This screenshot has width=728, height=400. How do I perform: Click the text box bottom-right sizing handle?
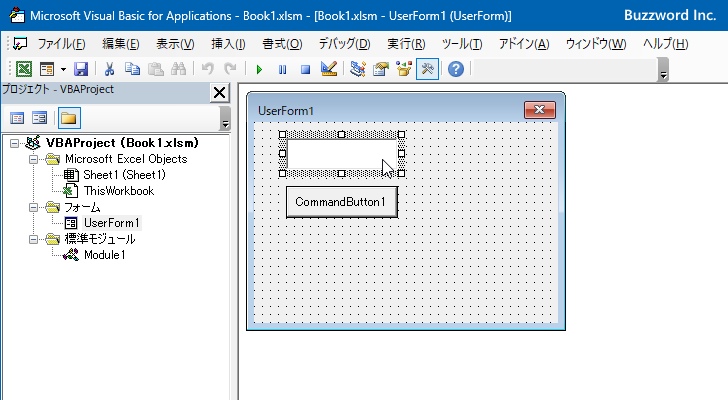click(401, 173)
